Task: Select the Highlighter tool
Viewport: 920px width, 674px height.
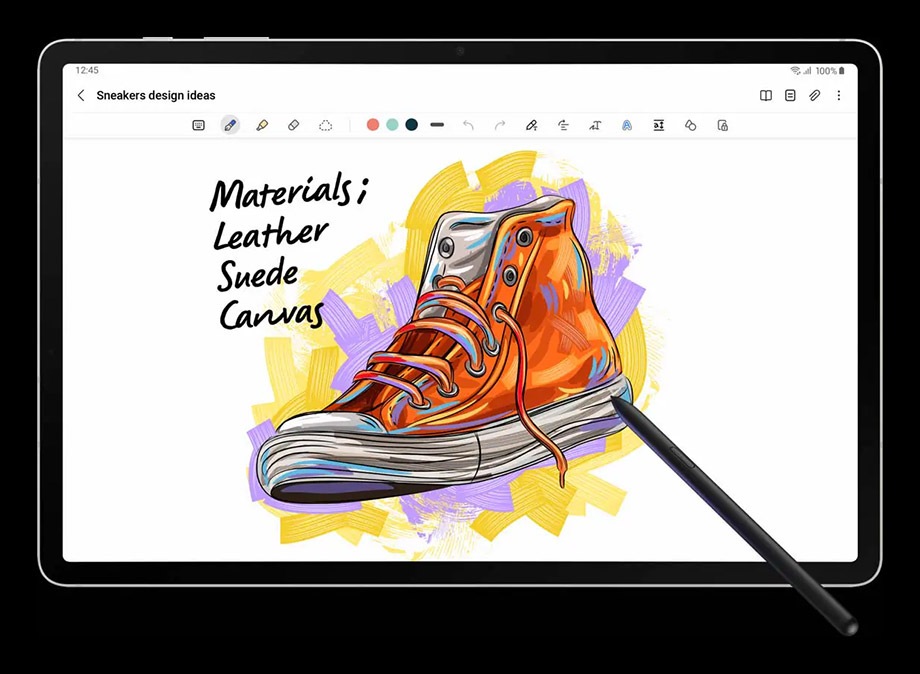Action: (262, 125)
